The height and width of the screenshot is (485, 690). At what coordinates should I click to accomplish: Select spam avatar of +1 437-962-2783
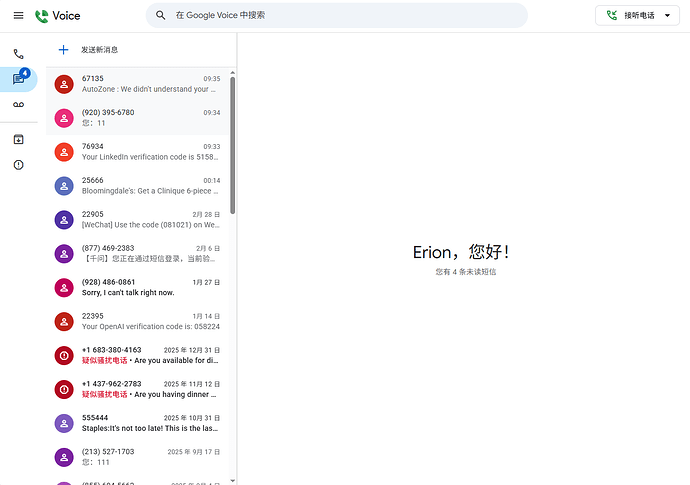coord(64,389)
